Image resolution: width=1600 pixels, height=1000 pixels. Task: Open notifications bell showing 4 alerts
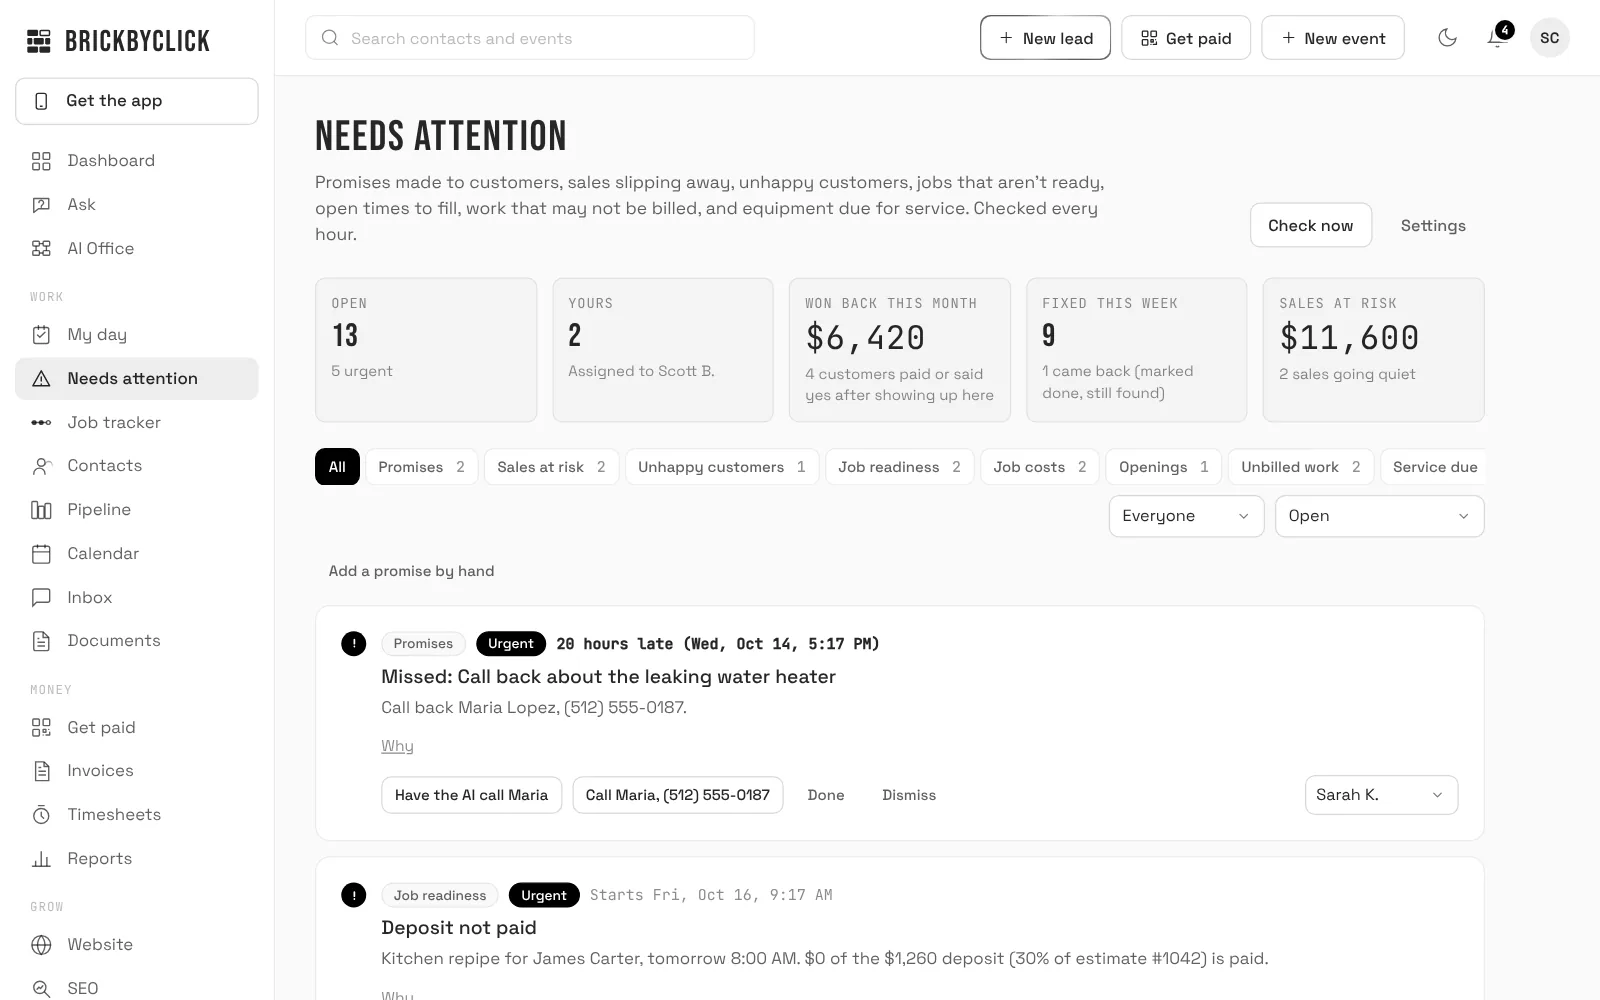1497,38
